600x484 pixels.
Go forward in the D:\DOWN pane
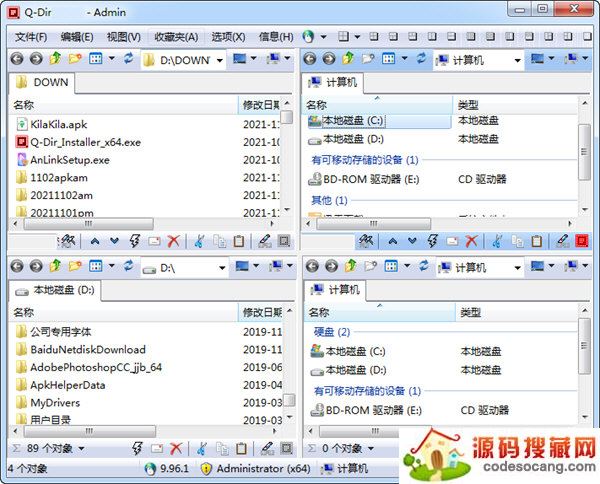point(36,59)
